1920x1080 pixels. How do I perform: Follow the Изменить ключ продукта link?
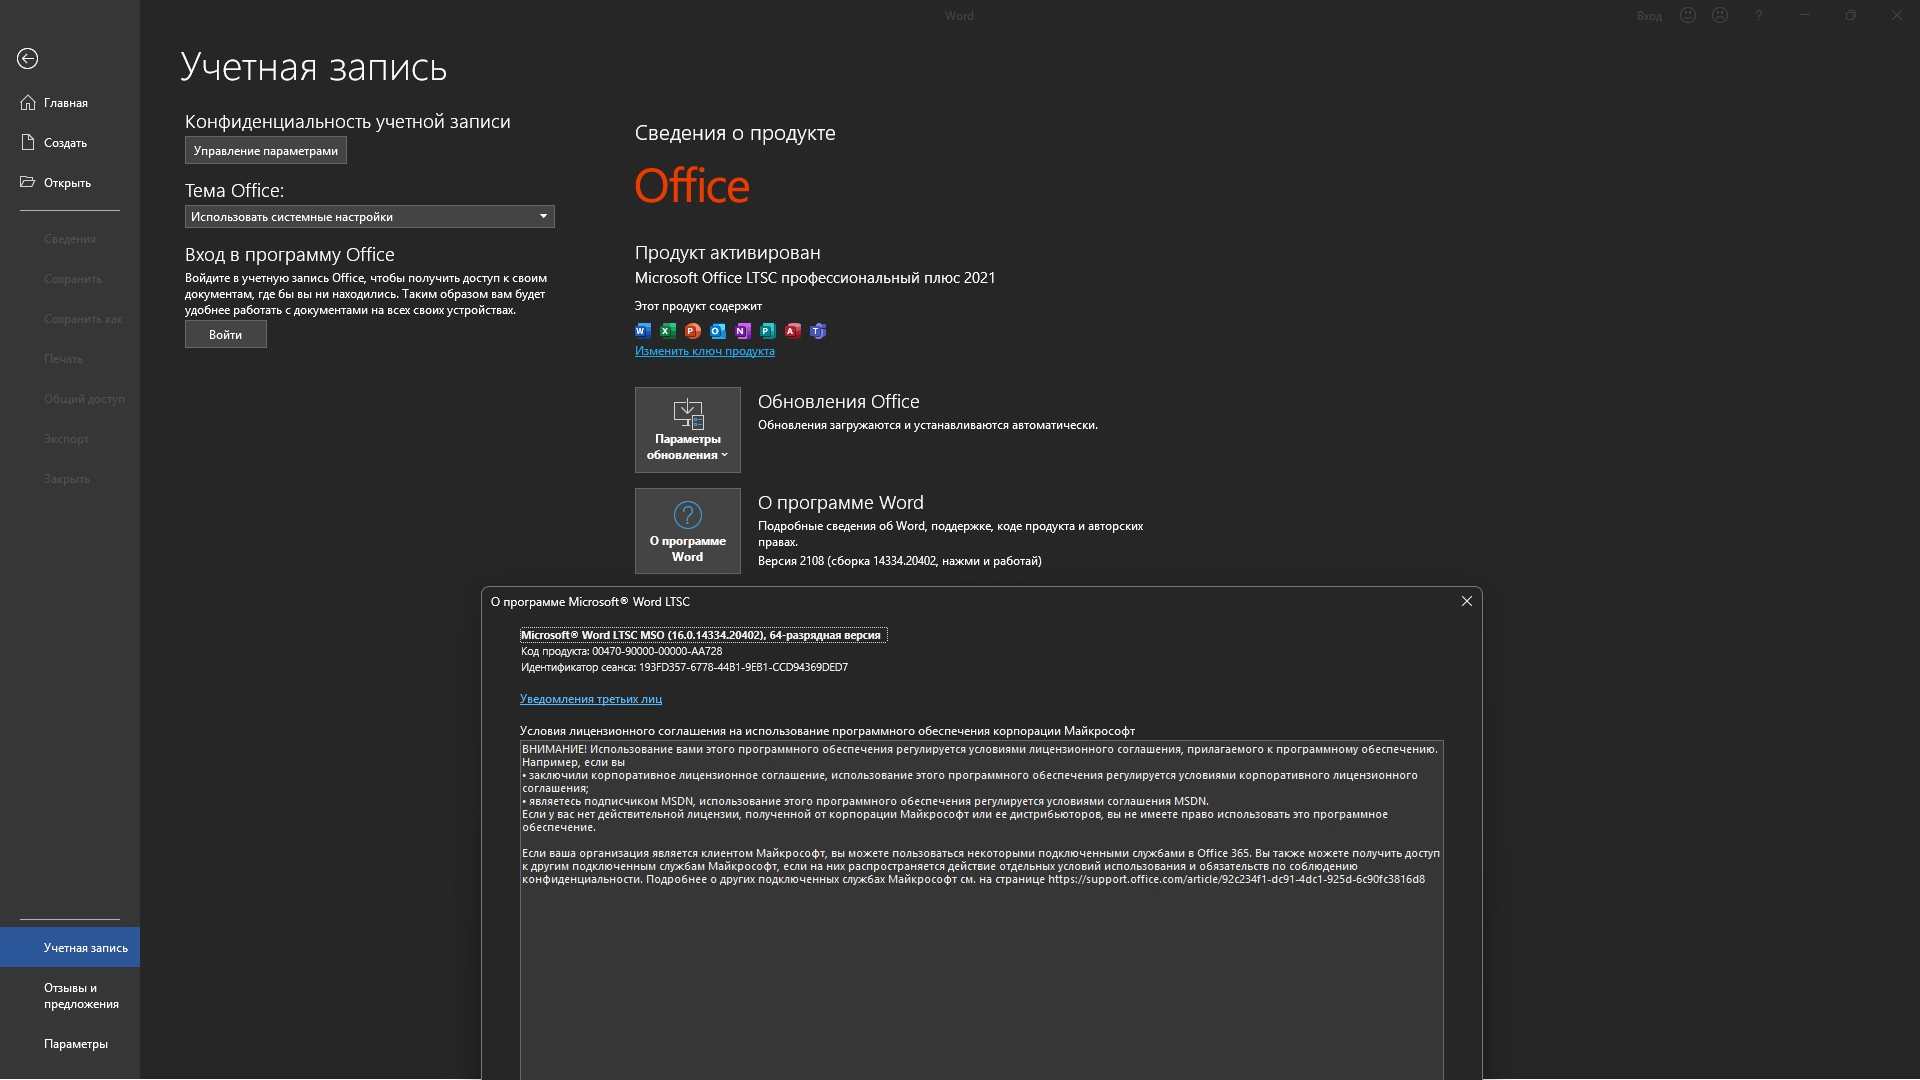705,351
